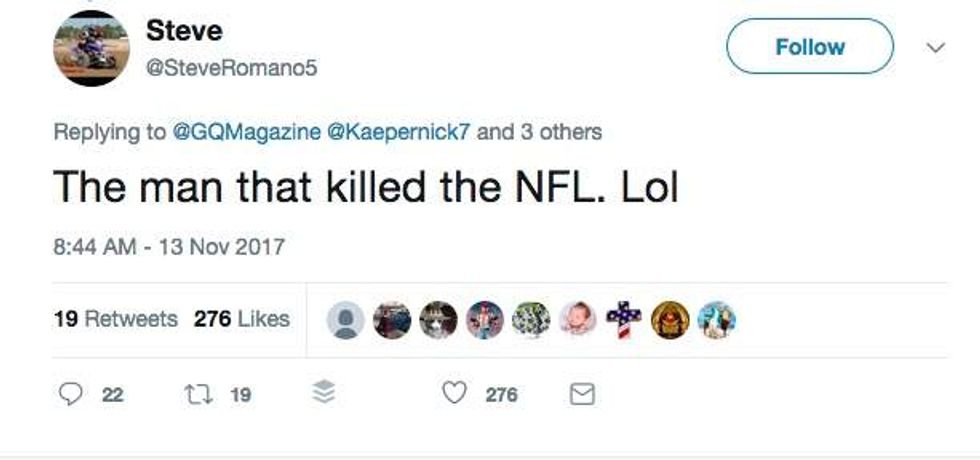980x460 pixels.
Task: View the list of 276 Likes
Action: click(x=241, y=319)
